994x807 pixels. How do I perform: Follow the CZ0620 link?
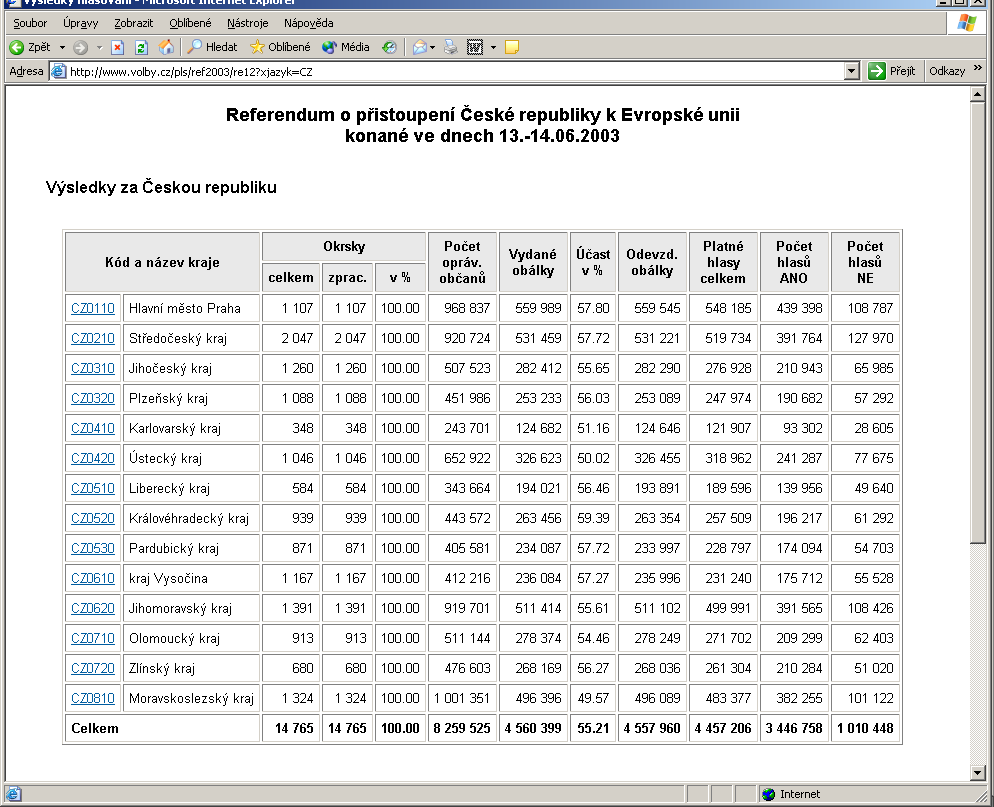click(x=93, y=609)
